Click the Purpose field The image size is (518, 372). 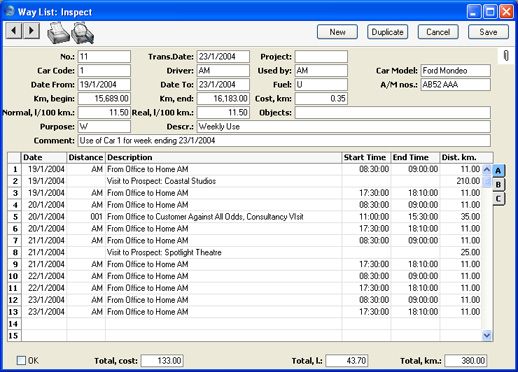[104, 126]
